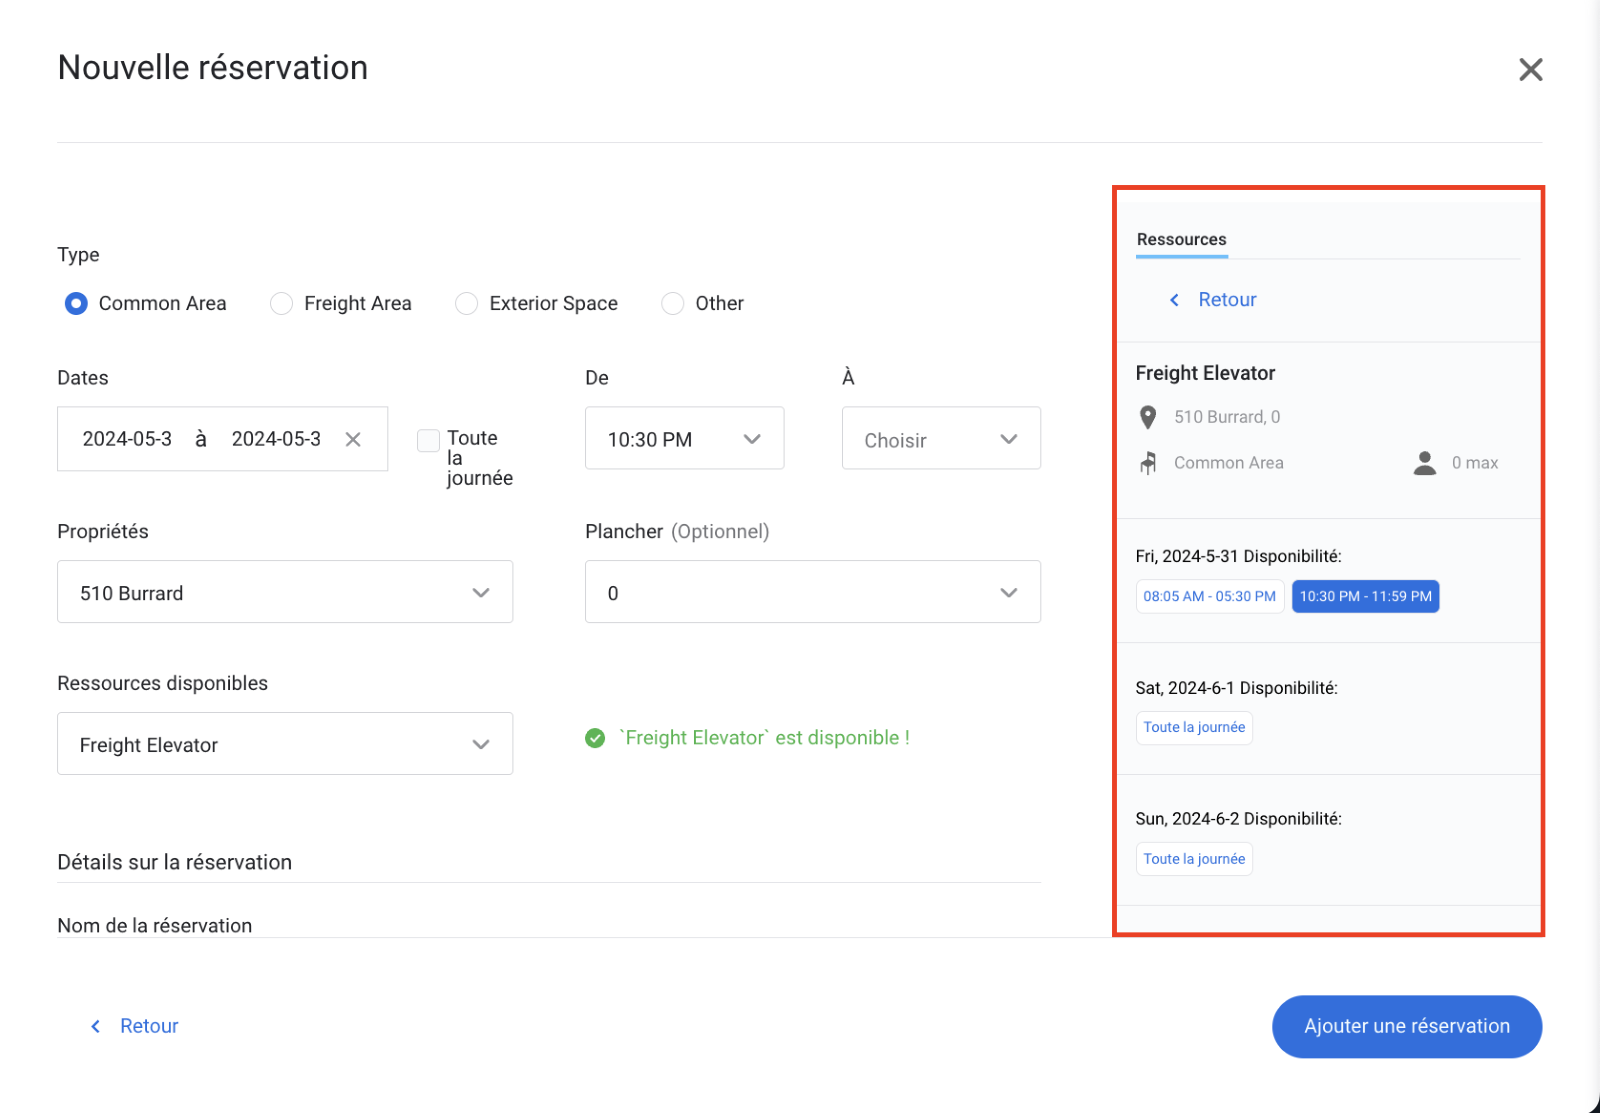Click the Common Area chair icon
Viewport: 1600px width, 1113px height.
1148,463
